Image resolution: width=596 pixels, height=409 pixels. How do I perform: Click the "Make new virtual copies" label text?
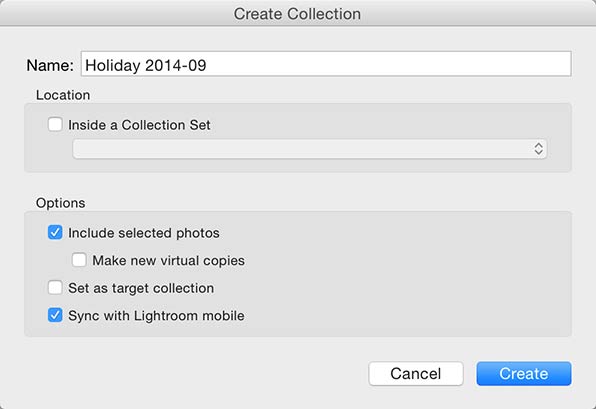(168, 261)
